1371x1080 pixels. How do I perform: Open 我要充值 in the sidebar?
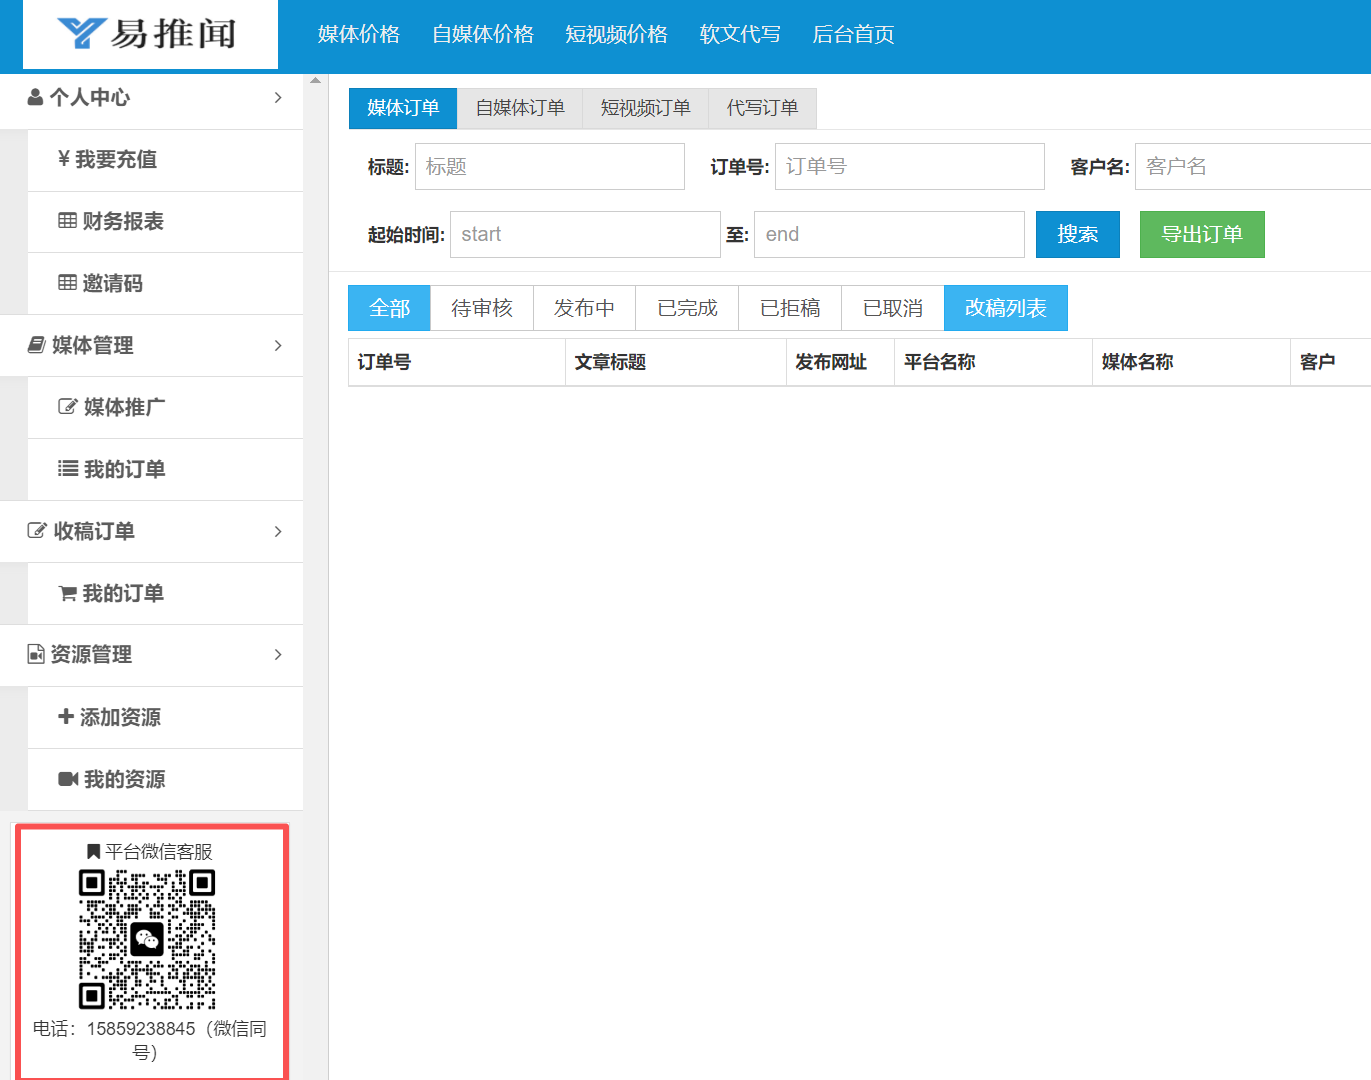point(165,160)
